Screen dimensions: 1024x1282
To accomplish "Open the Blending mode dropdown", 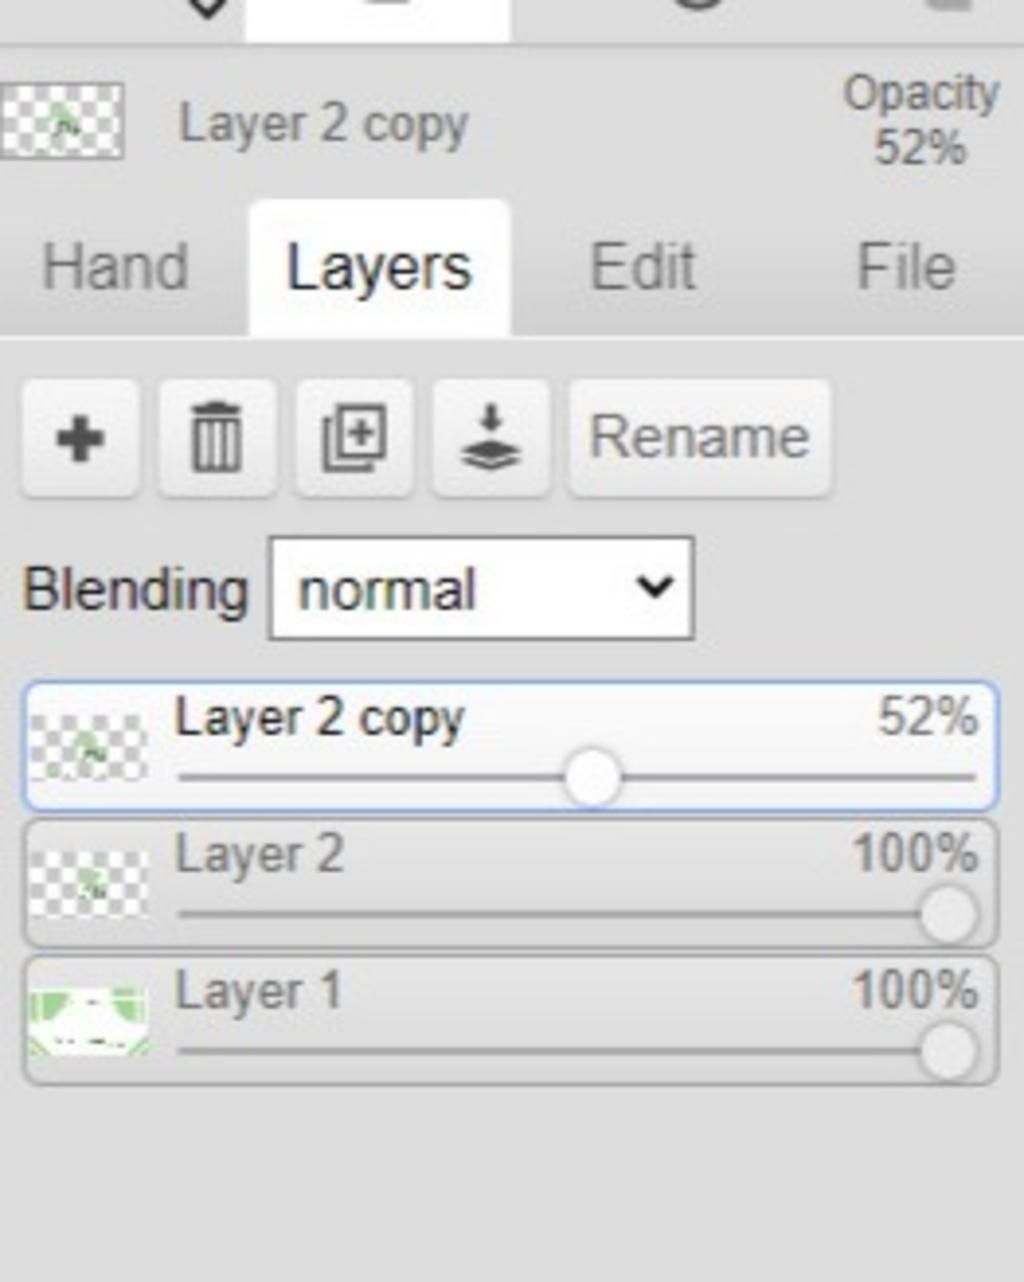I will (x=481, y=589).
